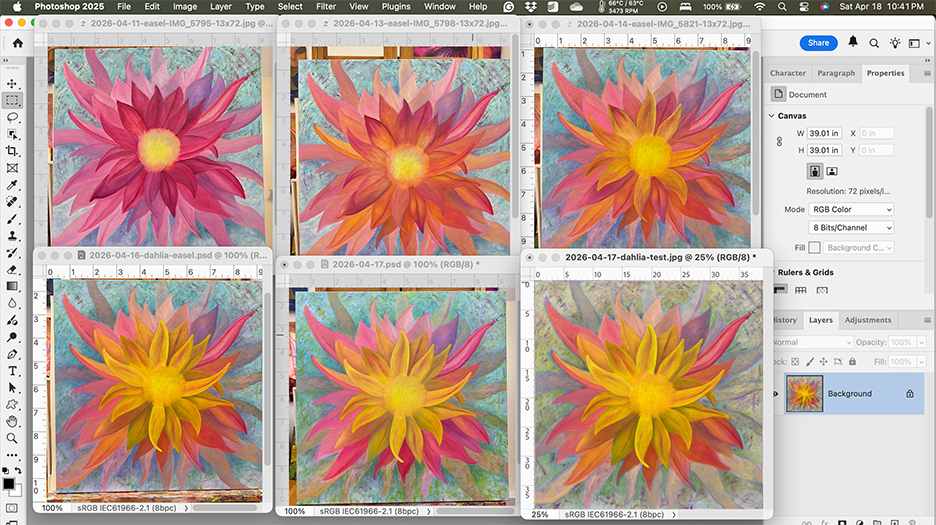Image resolution: width=936 pixels, height=525 pixels.
Task: Select the Eyedropper tool
Action: (x=12, y=185)
